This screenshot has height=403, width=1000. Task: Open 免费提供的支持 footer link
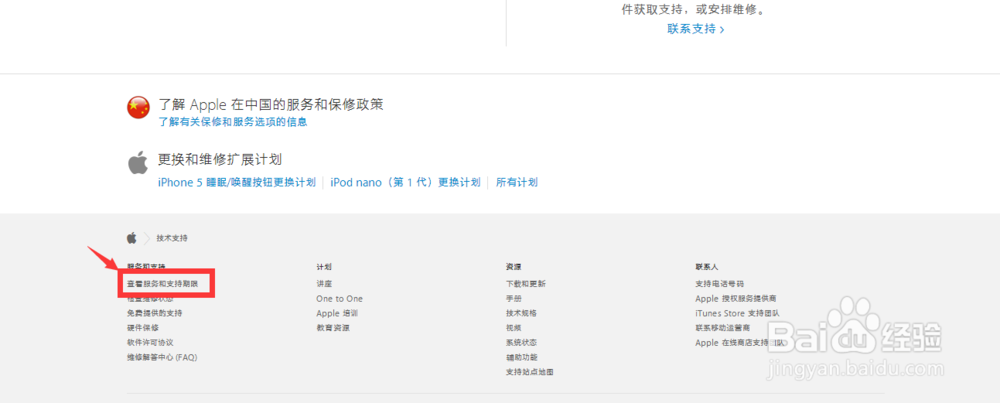click(x=154, y=313)
